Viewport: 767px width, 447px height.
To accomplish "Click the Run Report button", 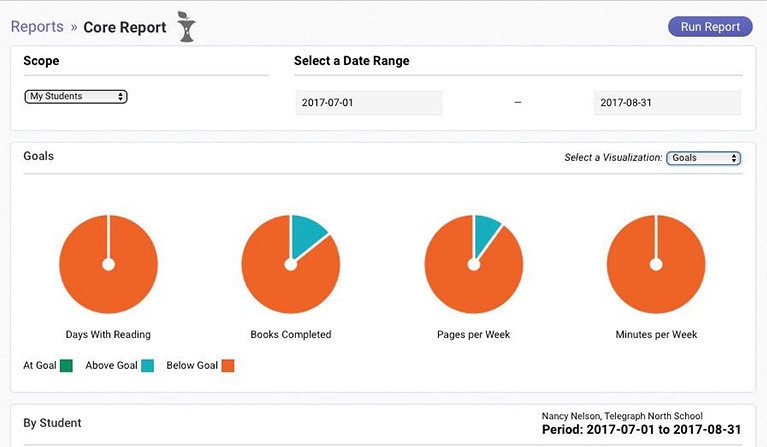I will (710, 27).
